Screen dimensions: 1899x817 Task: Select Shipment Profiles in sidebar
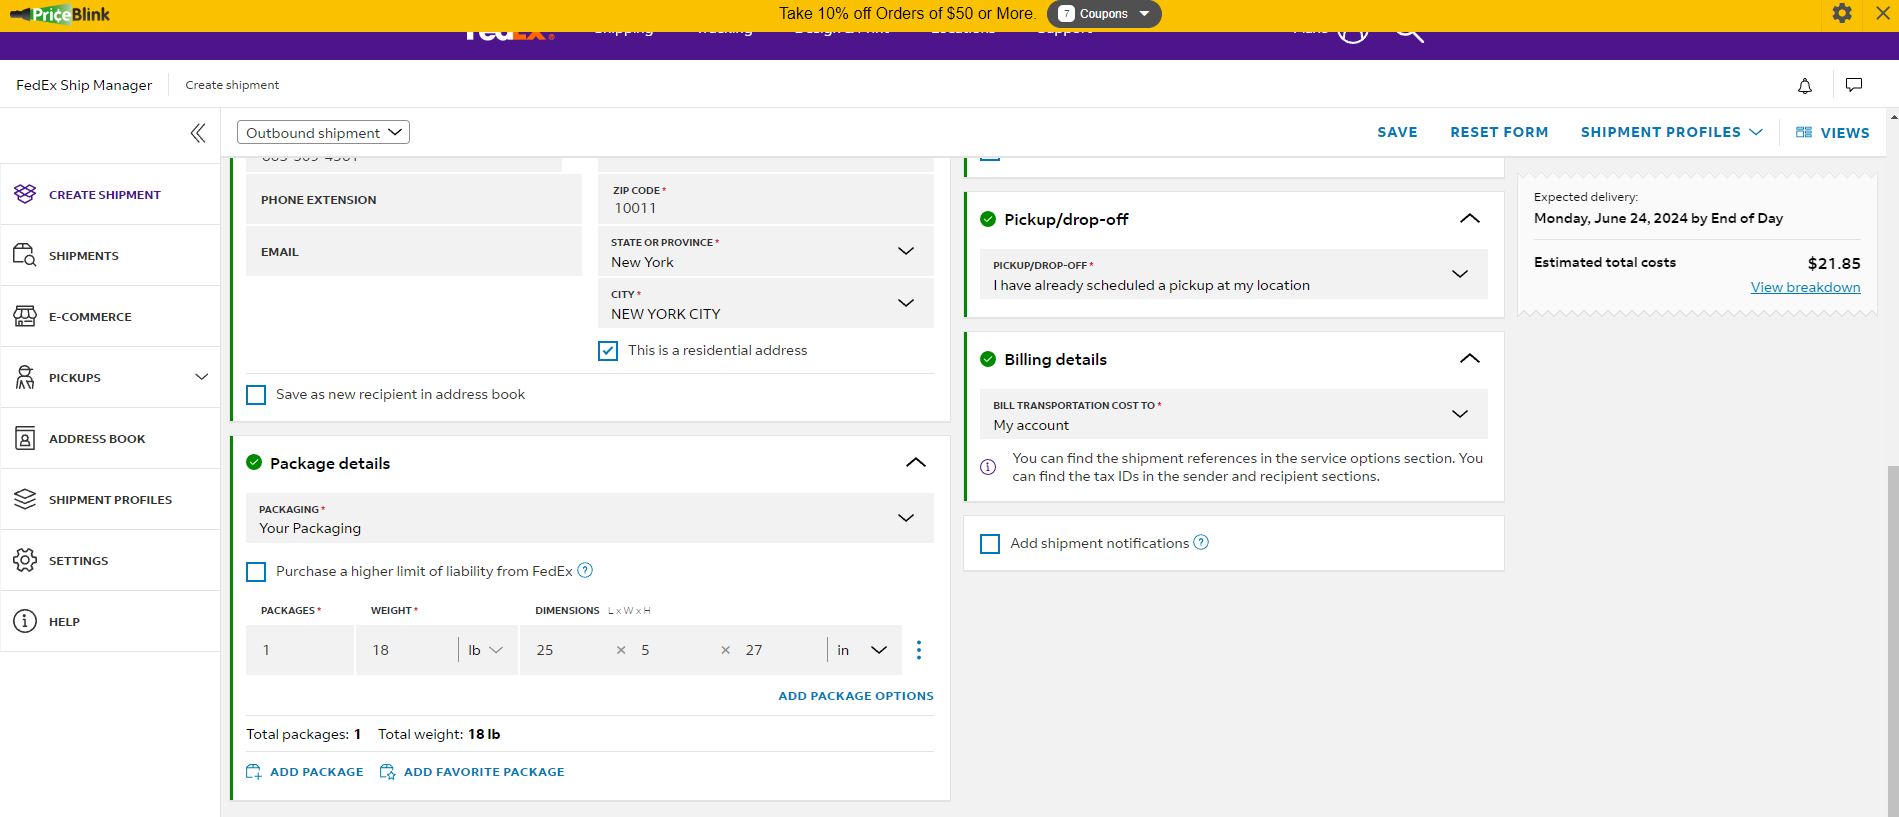pos(110,500)
